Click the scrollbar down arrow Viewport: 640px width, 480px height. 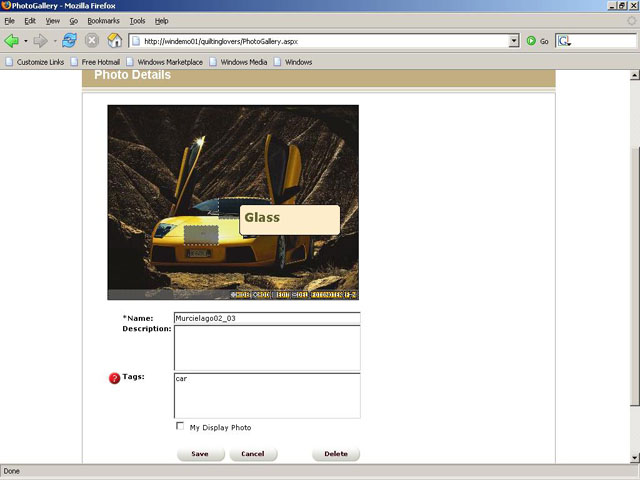634,458
